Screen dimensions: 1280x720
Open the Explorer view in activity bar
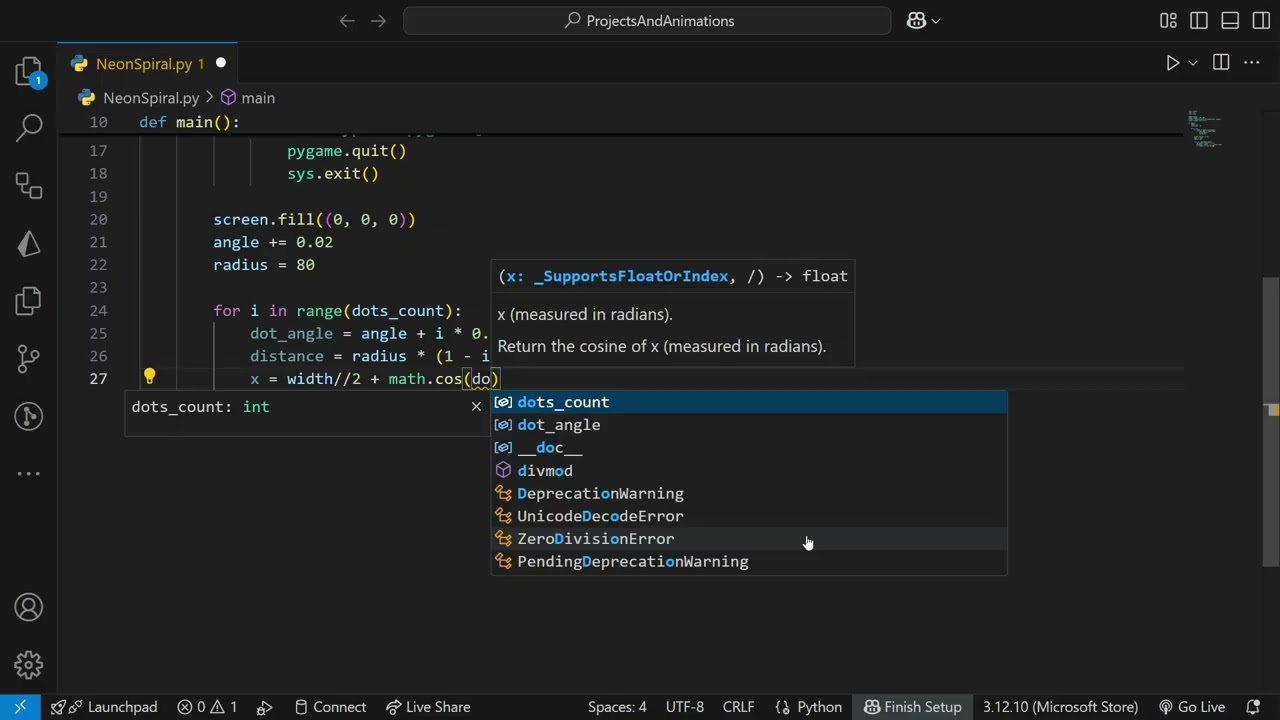pos(29,71)
